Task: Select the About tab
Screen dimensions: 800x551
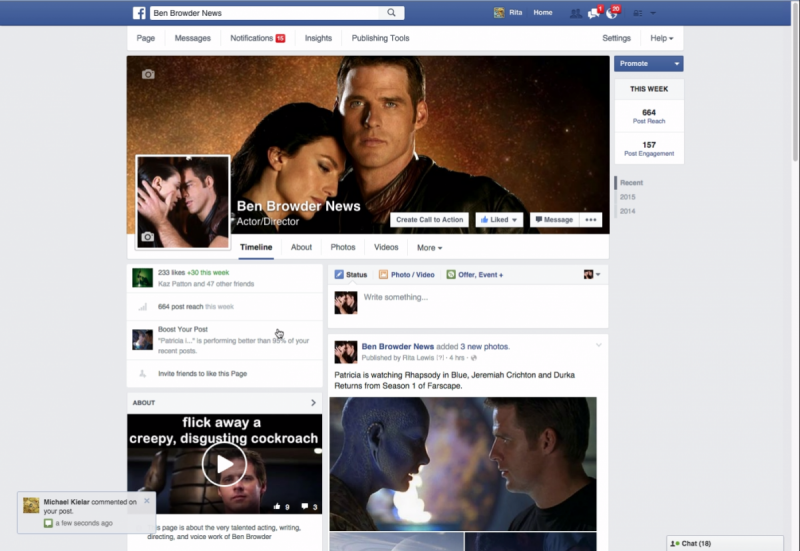Action: 301,247
